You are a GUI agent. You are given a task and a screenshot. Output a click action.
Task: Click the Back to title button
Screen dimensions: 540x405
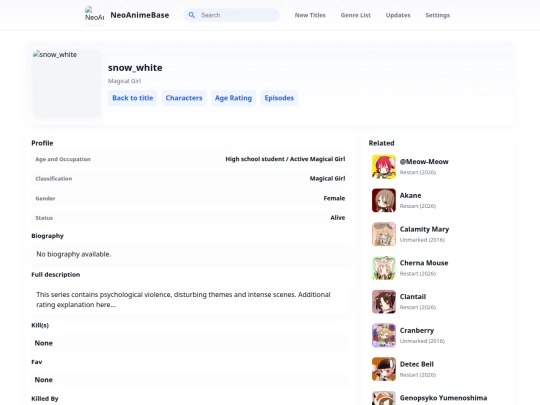(133, 98)
